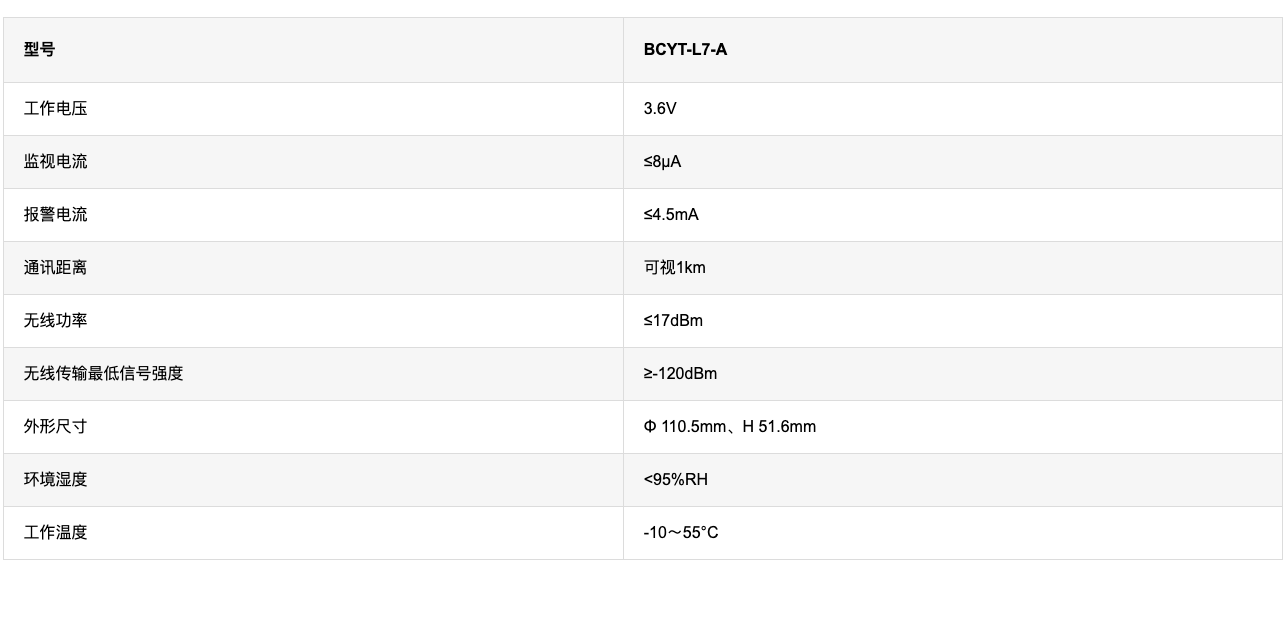The image size is (1288, 617).
Task: Click the 外形尺寸 row label
Action: pos(56,426)
